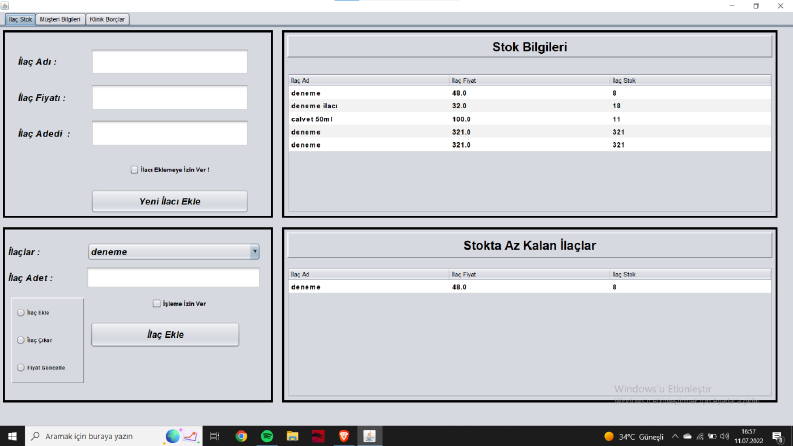Expand the İlaçlar combo box arrow
793x446 pixels.
tap(254, 251)
